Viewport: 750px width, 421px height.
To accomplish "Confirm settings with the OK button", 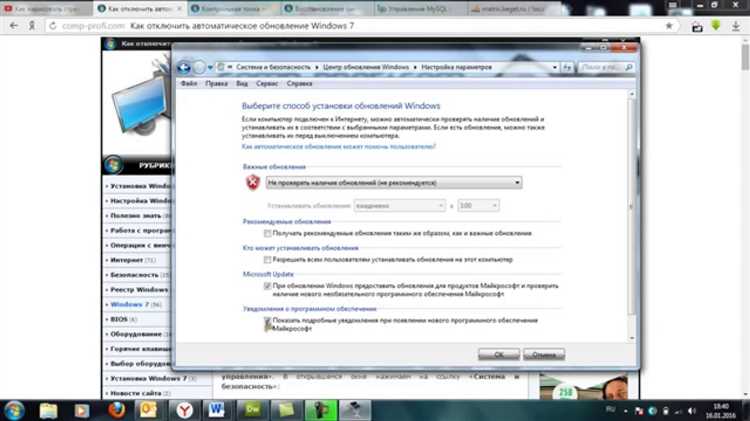I will pos(499,355).
